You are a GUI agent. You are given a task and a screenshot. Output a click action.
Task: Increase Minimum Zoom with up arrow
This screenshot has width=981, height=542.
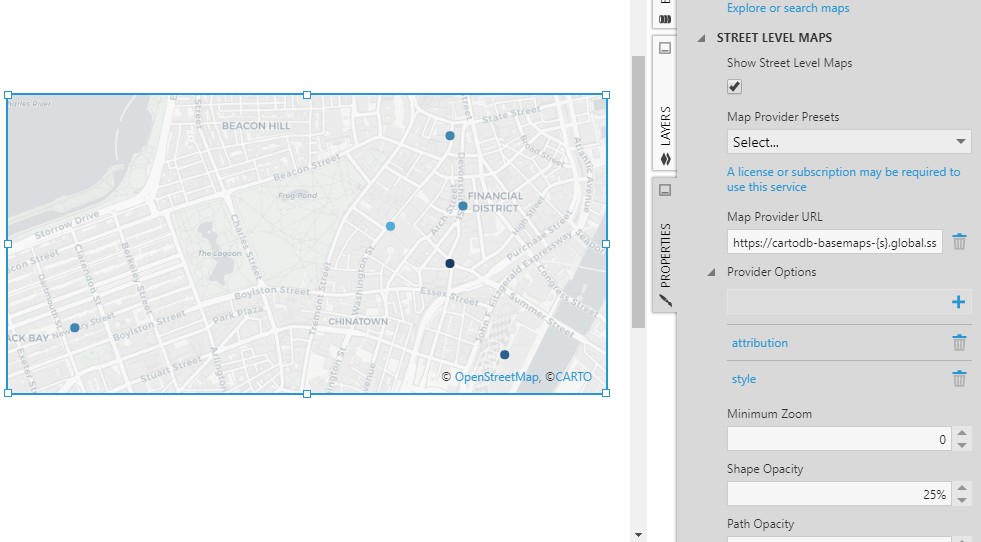click(x=961, y=434)
